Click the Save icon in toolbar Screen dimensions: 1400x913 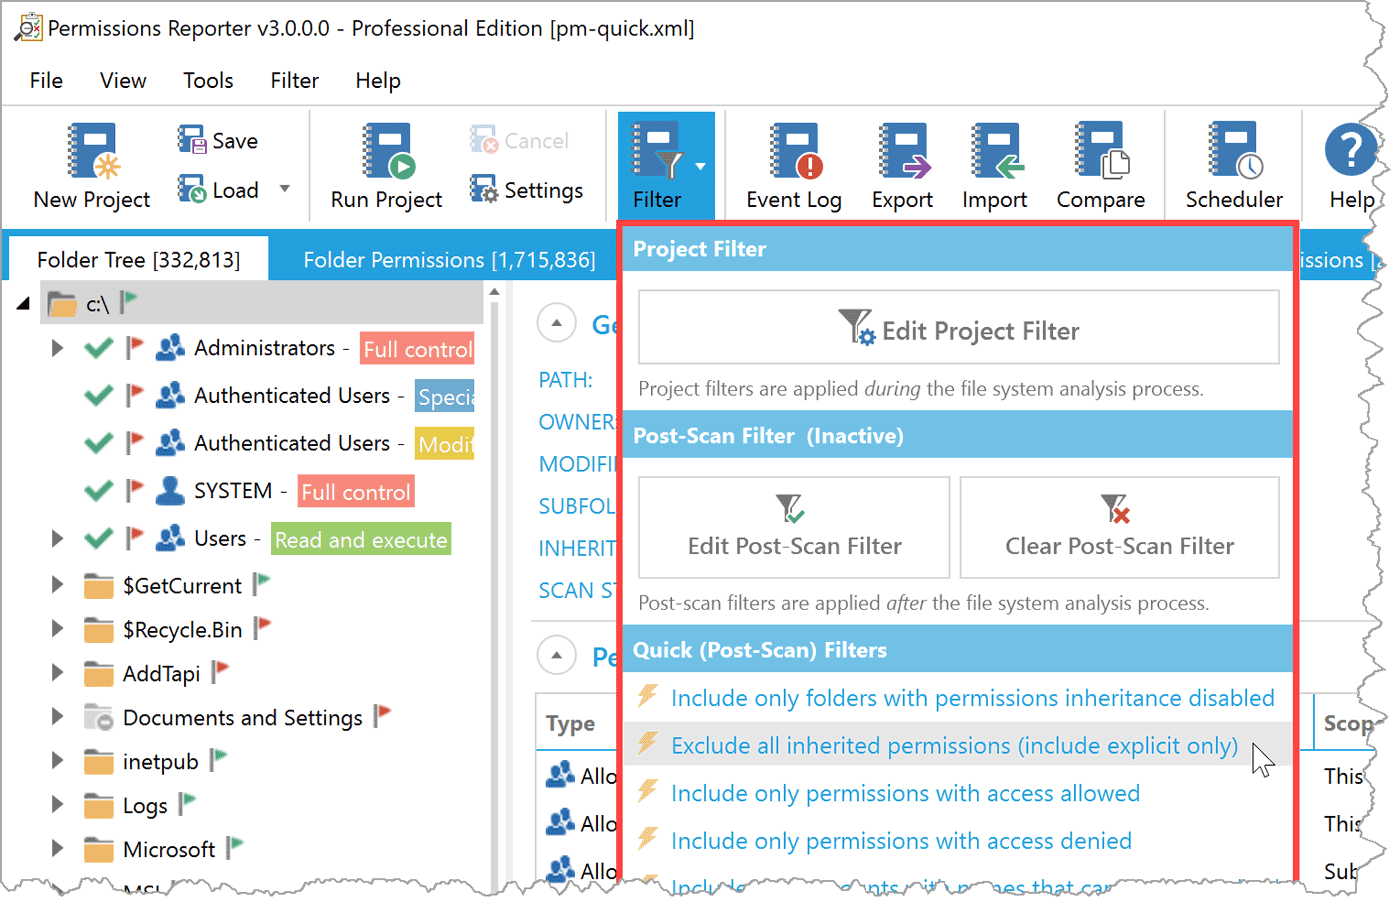click(191, 139)
